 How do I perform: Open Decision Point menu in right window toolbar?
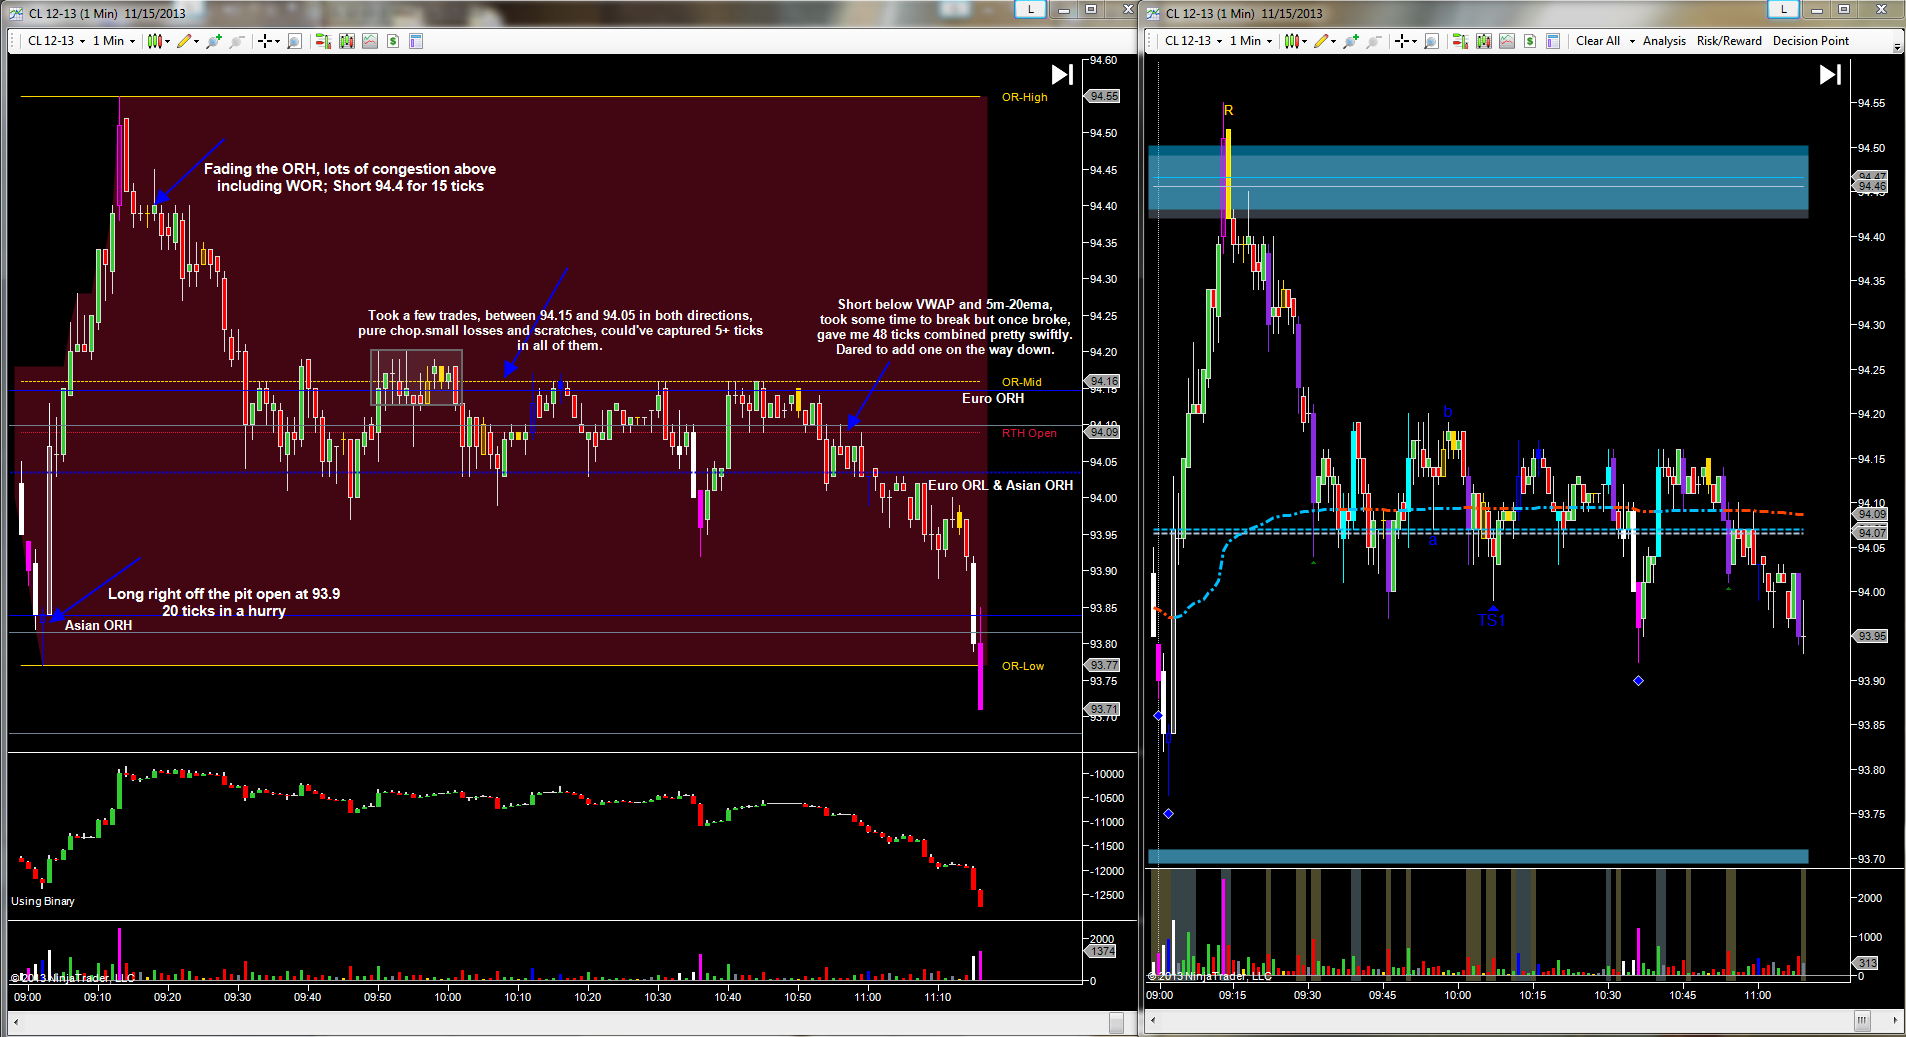(x=1811, y=41)
